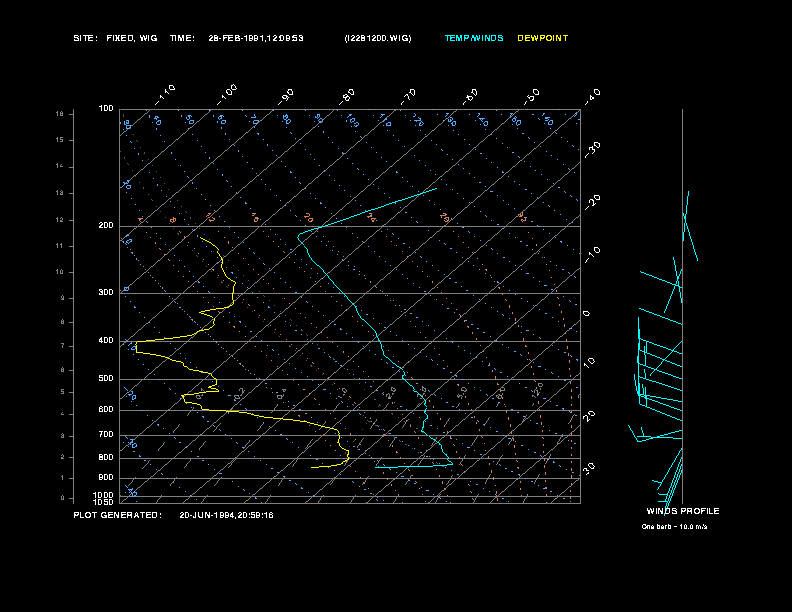Click the yellow DEWPOINT legend label

coord(542,38)
